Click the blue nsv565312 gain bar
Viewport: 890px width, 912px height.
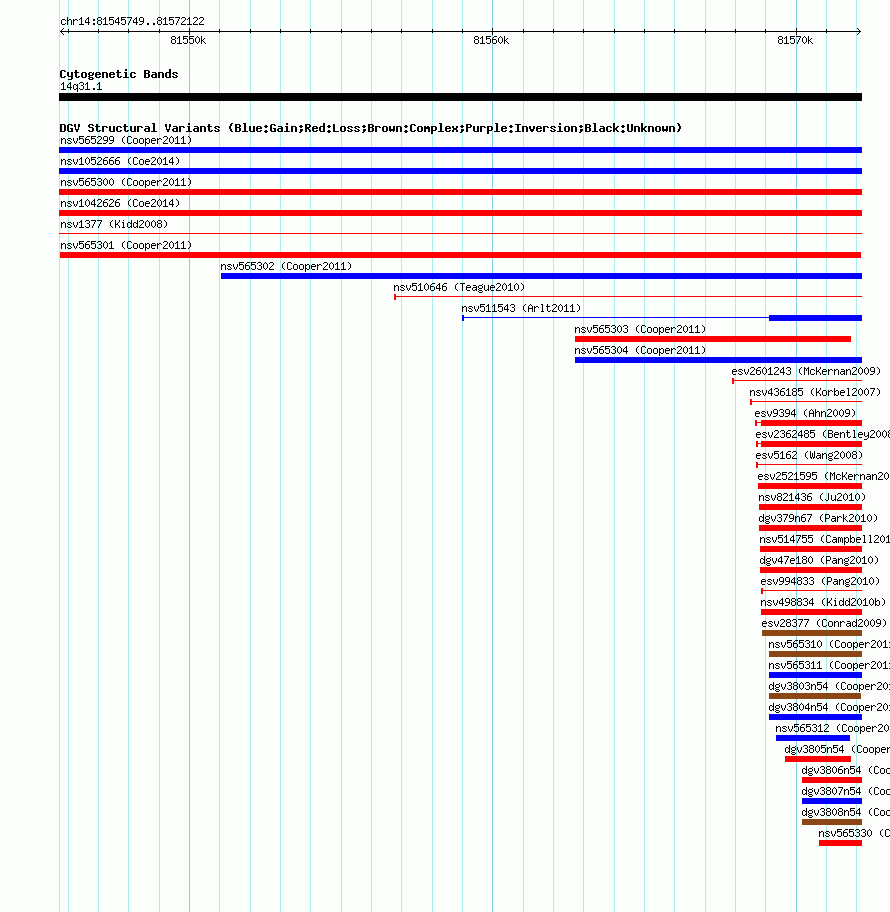pos(813,738)
